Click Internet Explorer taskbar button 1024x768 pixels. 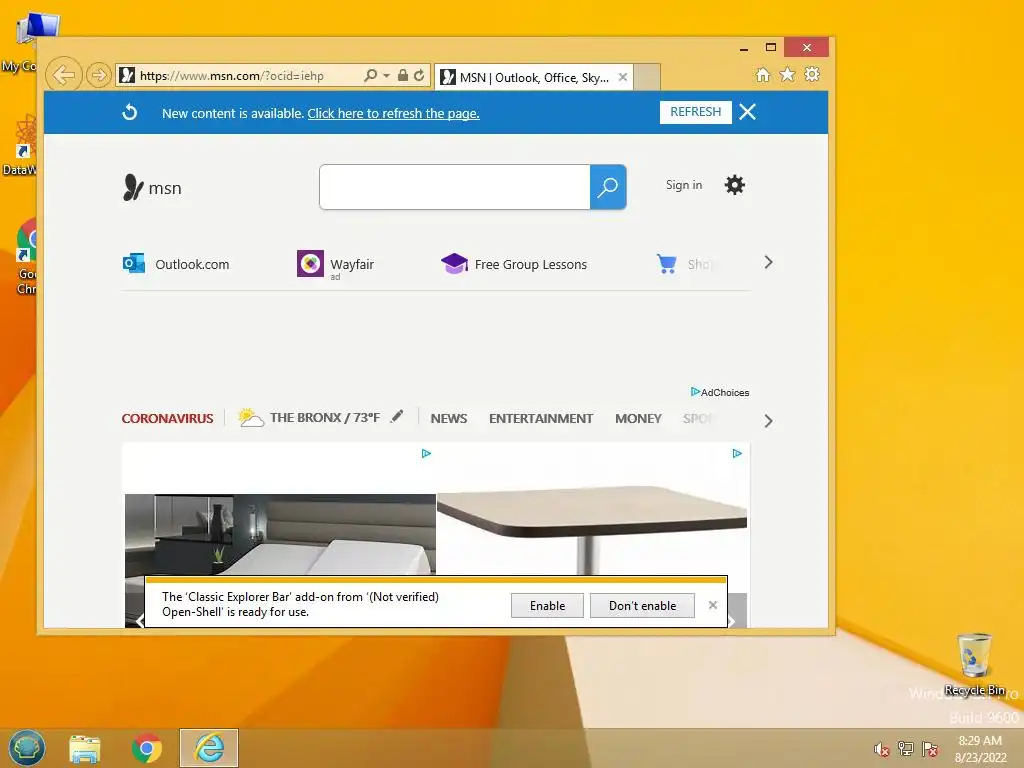(209, 748)
